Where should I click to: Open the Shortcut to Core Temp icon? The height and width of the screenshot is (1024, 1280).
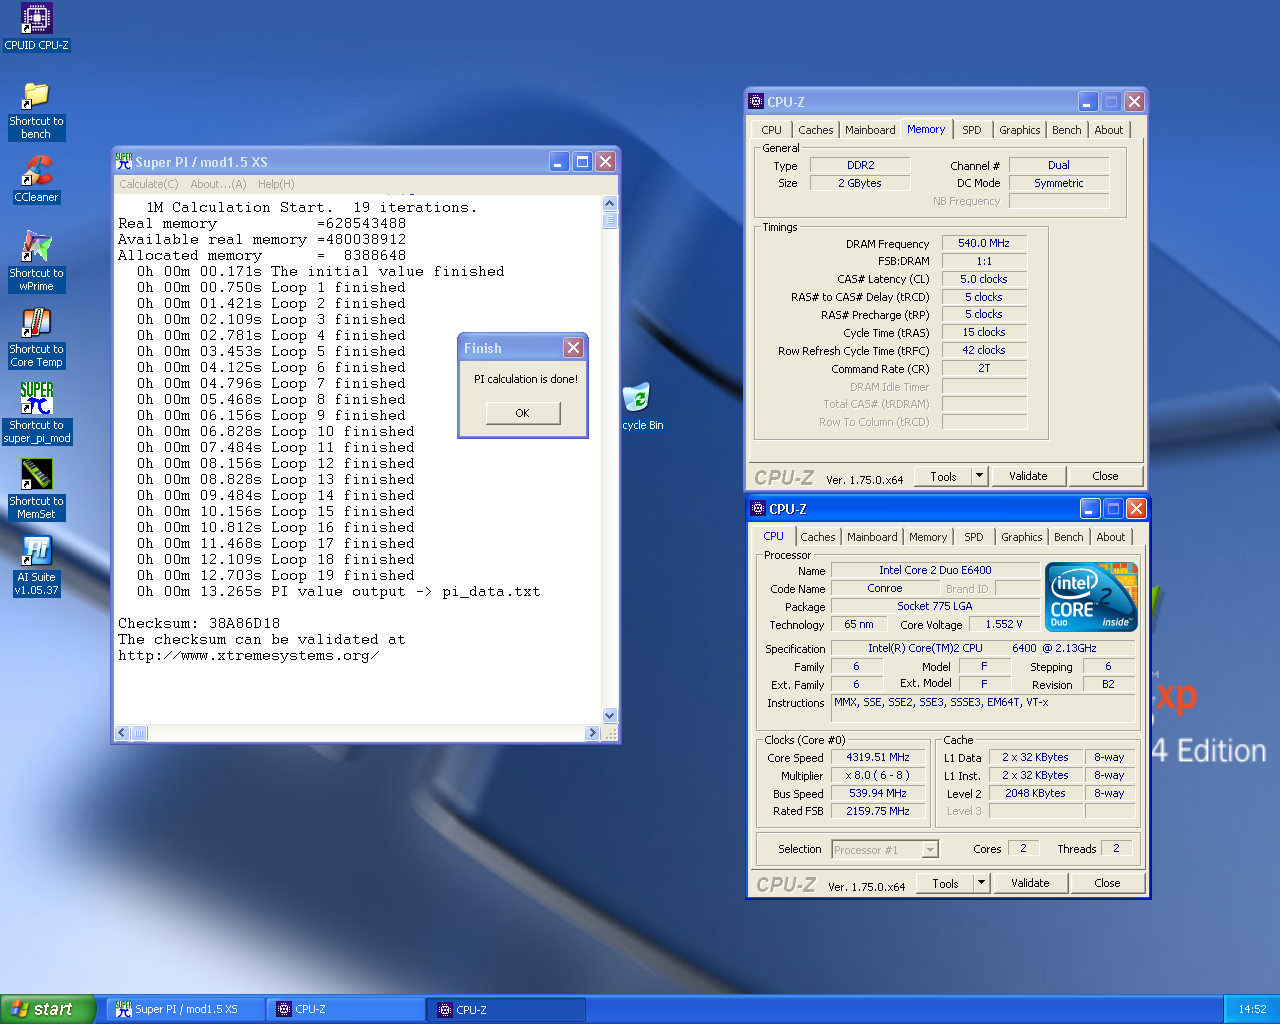(36, 338)
